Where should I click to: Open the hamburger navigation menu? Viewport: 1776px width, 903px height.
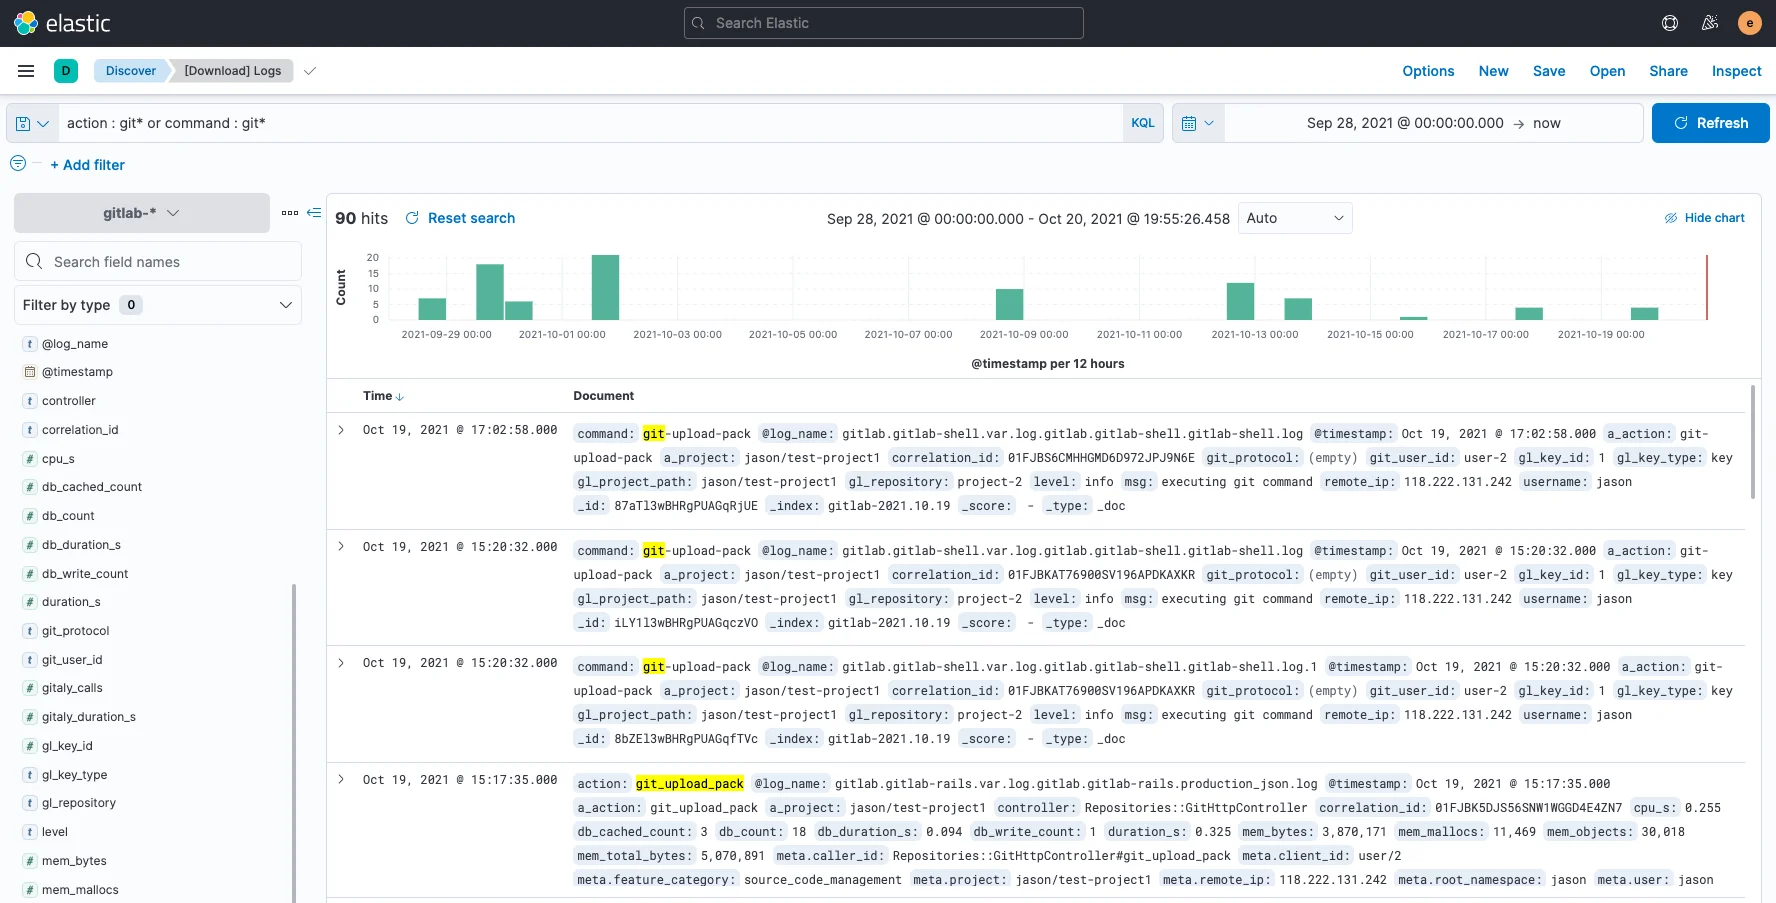pyautogui.click(x=26, y=71)
